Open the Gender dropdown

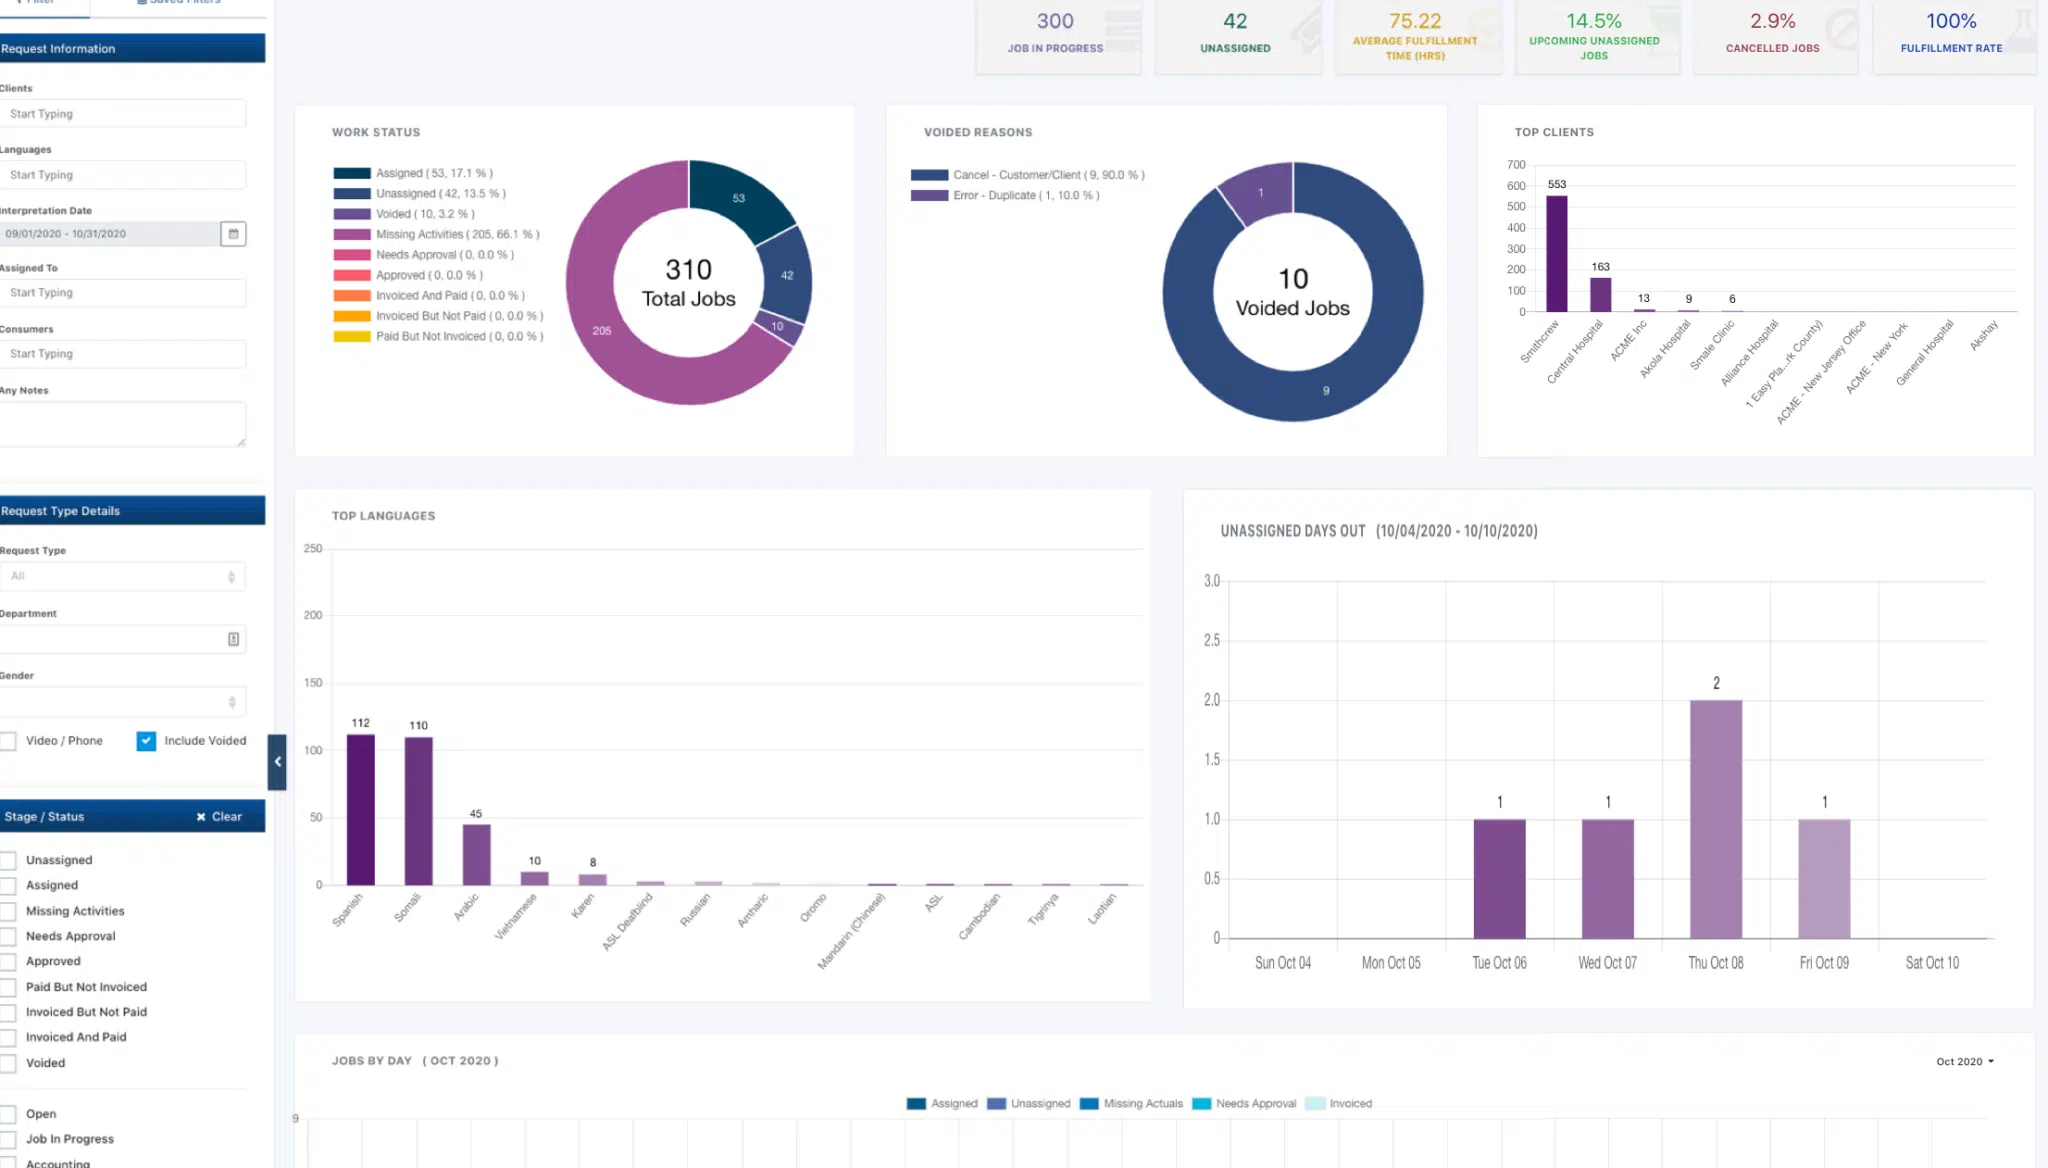pos(122,702)
